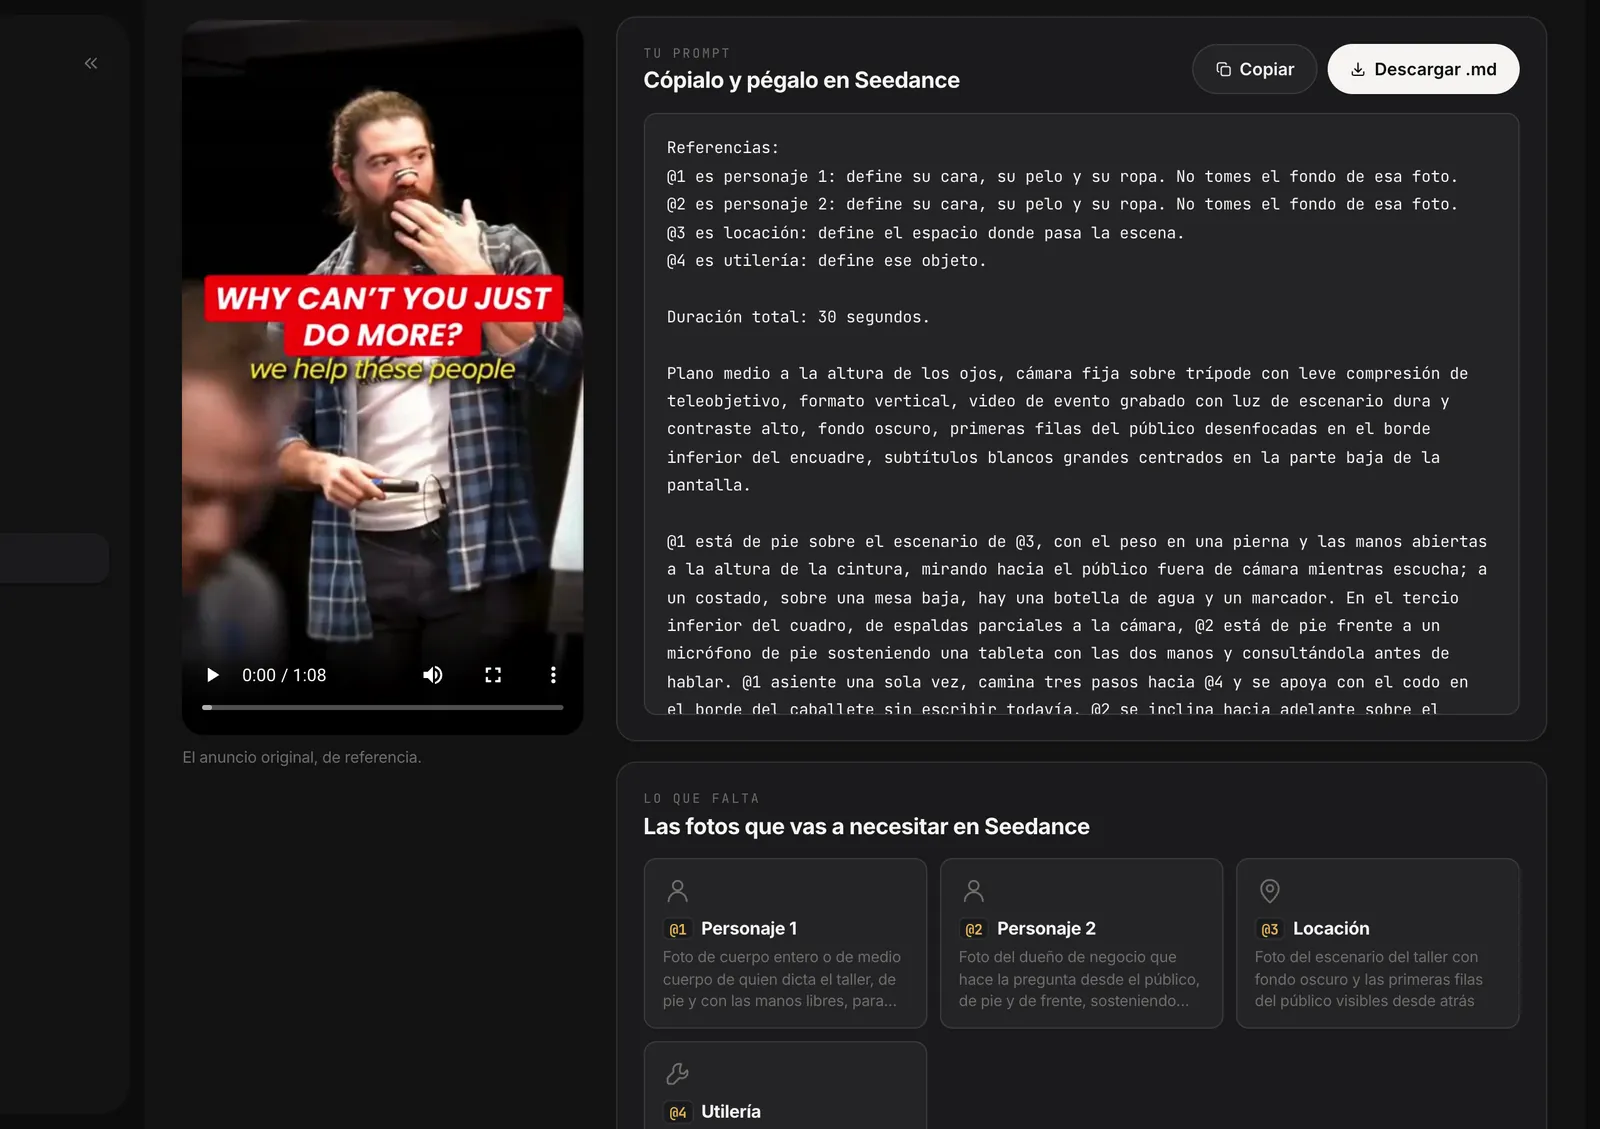This screenshot has height=1129, width=1600.
Task: Click the @4 tag badge
Action: [678, 1113]
